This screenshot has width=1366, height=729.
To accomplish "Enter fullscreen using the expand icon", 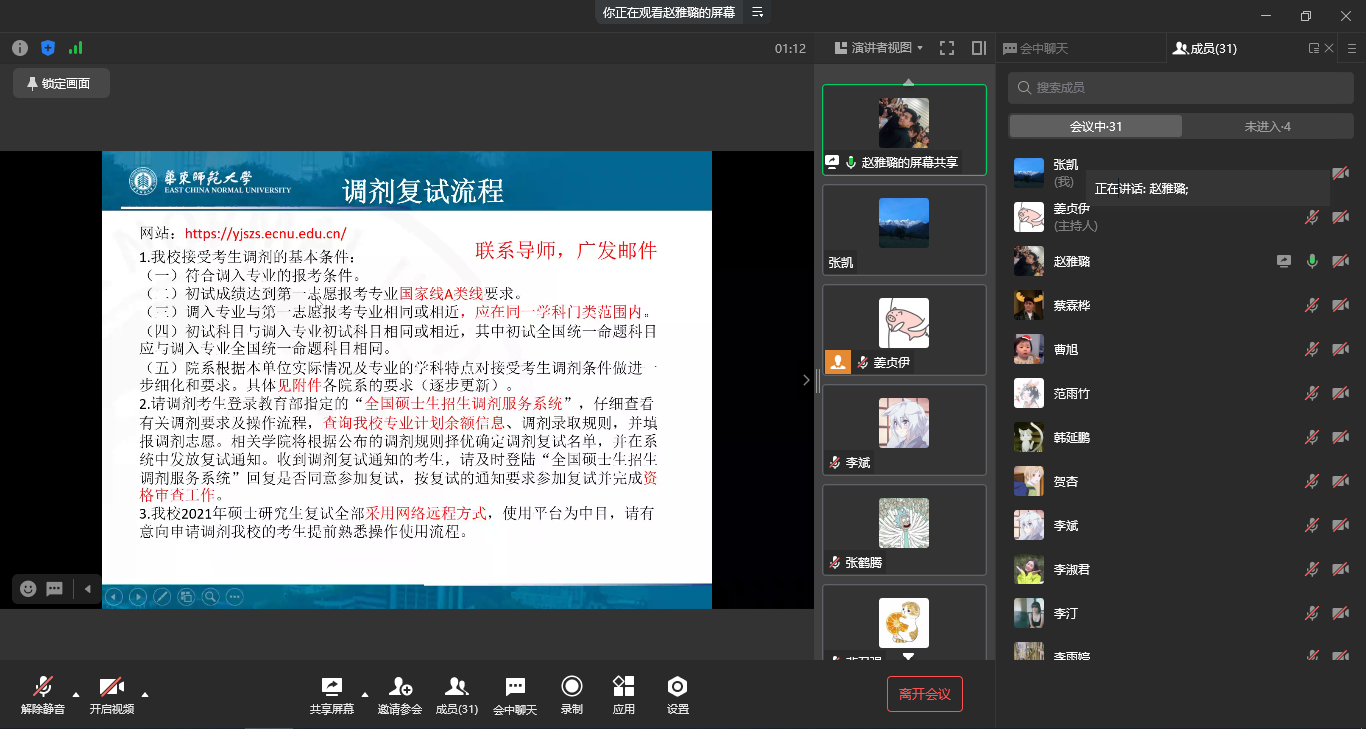I will coord(947,48).
